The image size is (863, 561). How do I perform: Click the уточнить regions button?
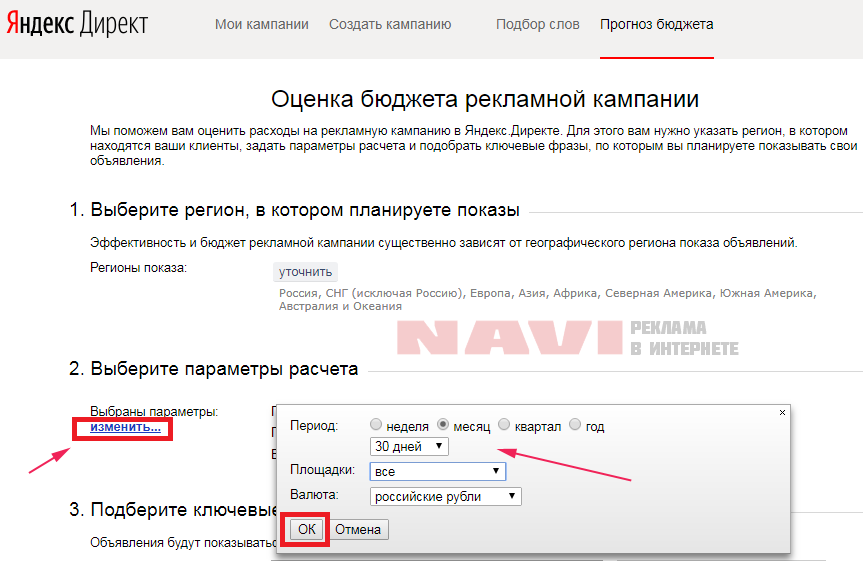(305, 272)
